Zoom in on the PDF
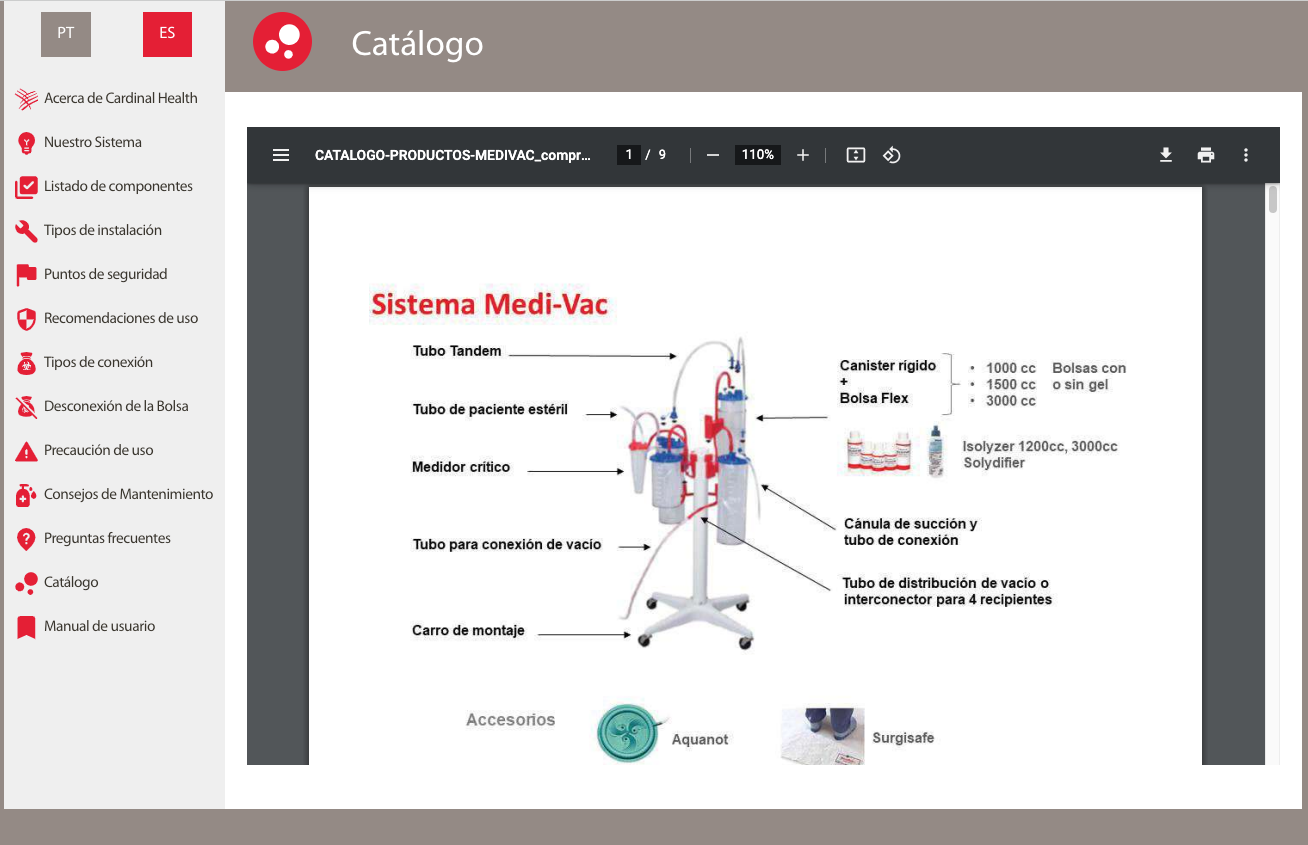The height and width of the screenshot is (845, 1308). click(x=802, y=155)
